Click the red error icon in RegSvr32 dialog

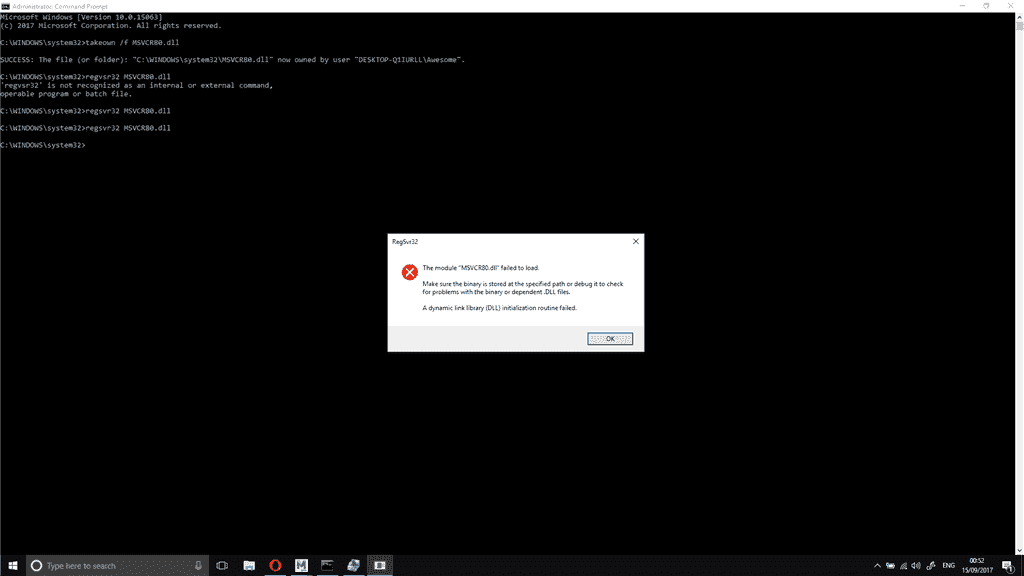tap(409, 272)
